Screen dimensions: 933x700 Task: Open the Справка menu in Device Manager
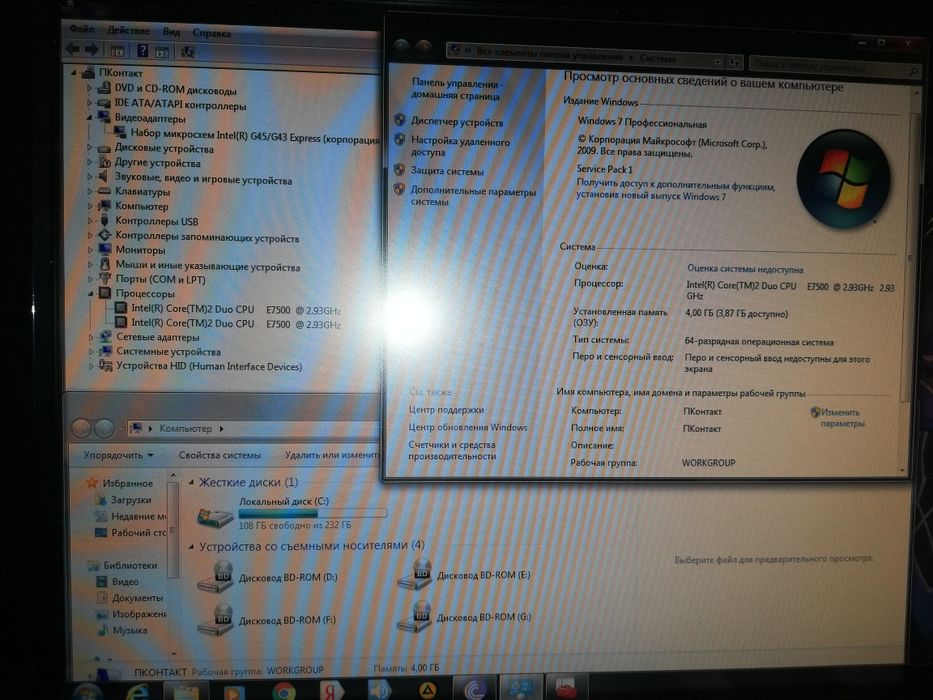coord(211,33)
